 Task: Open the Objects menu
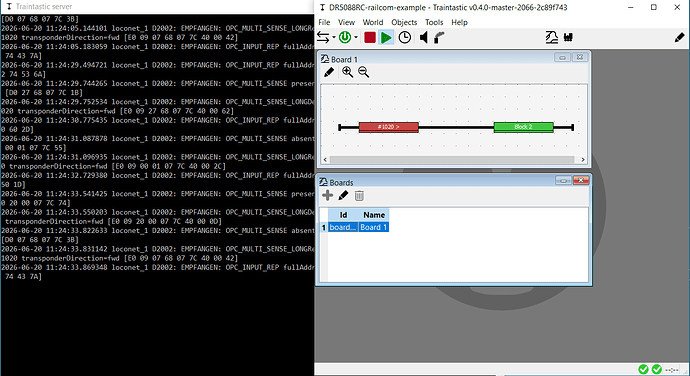click(404, 22)
